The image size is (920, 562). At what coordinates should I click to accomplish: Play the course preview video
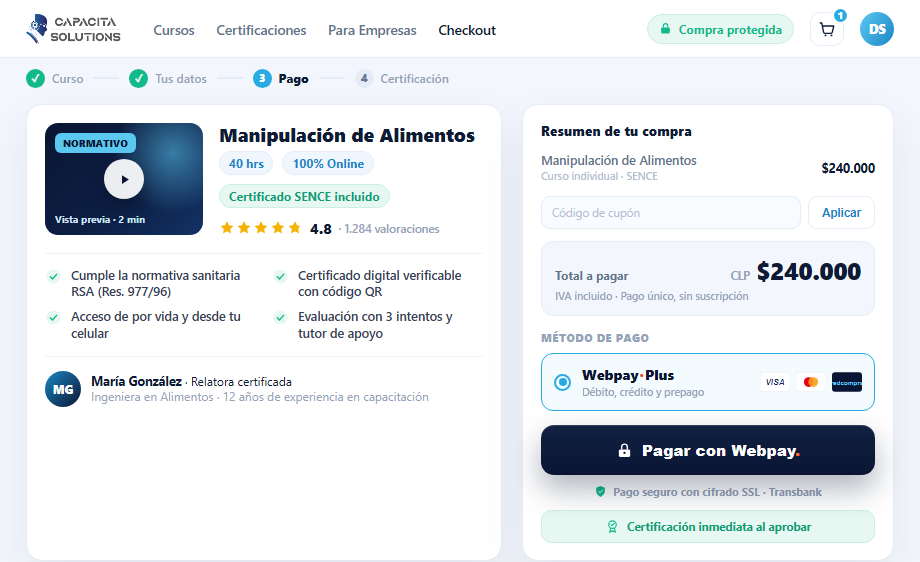[x=124, y=179]
